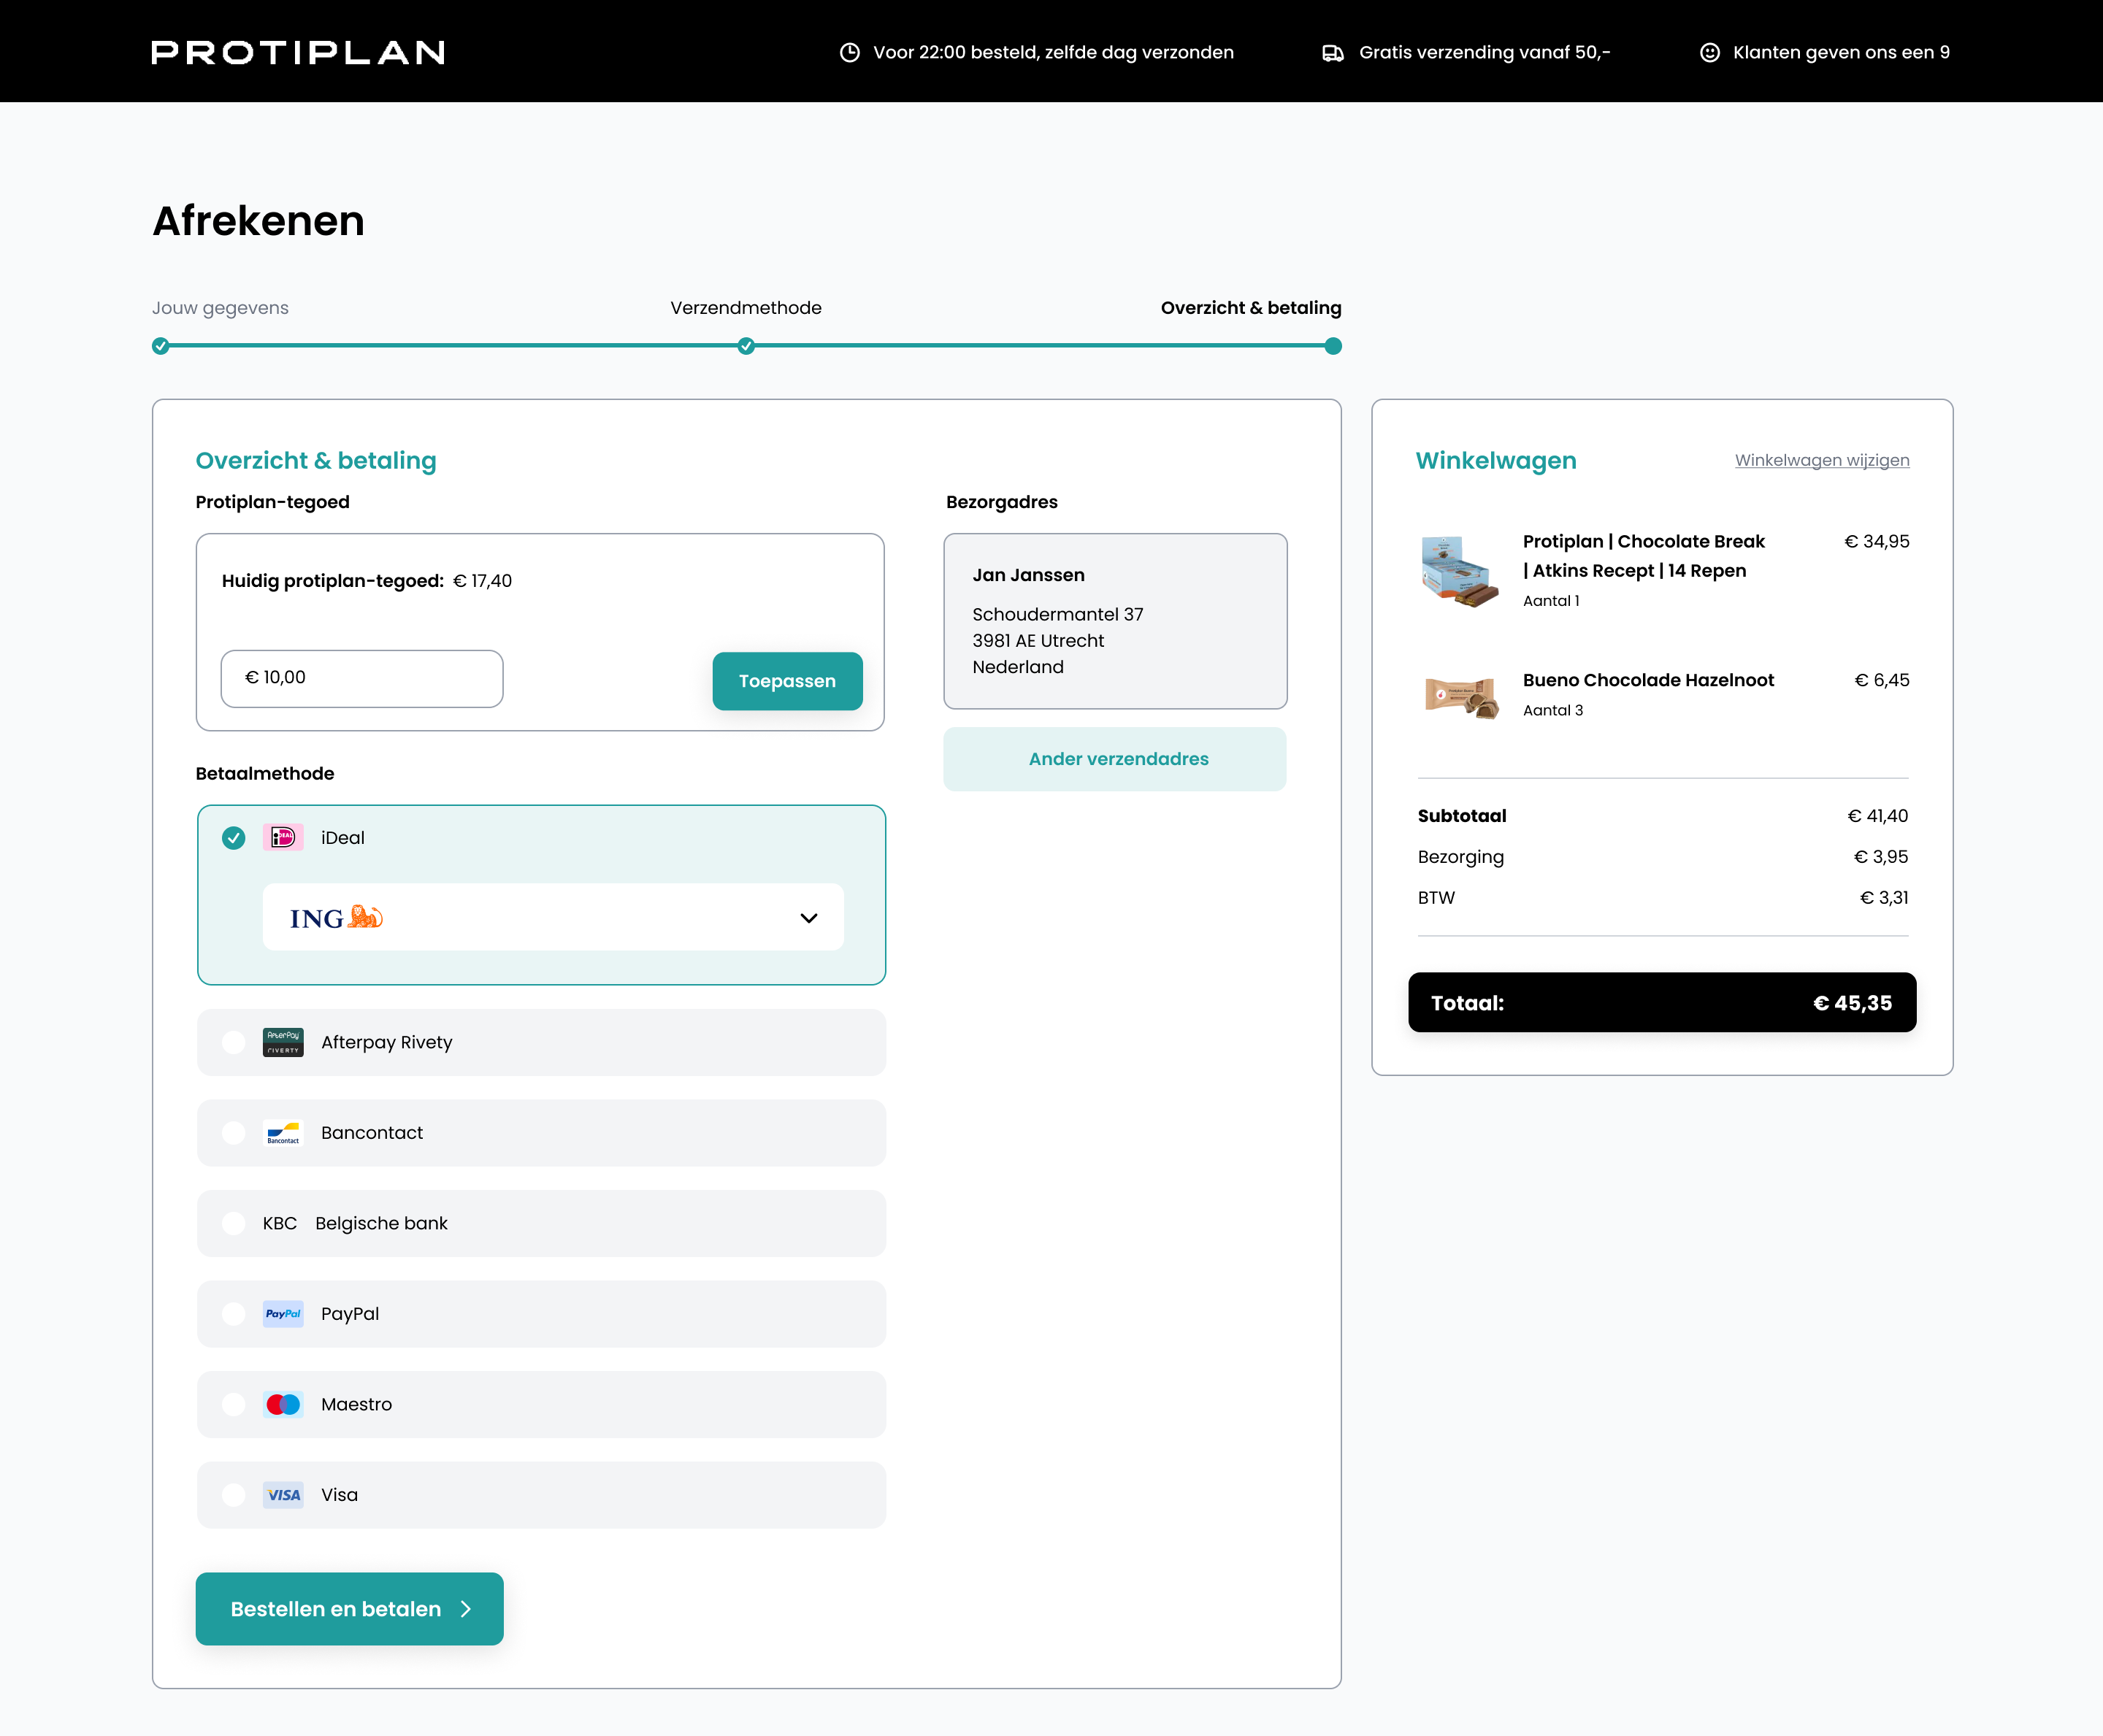Click the Bancontact logo

283,1133
